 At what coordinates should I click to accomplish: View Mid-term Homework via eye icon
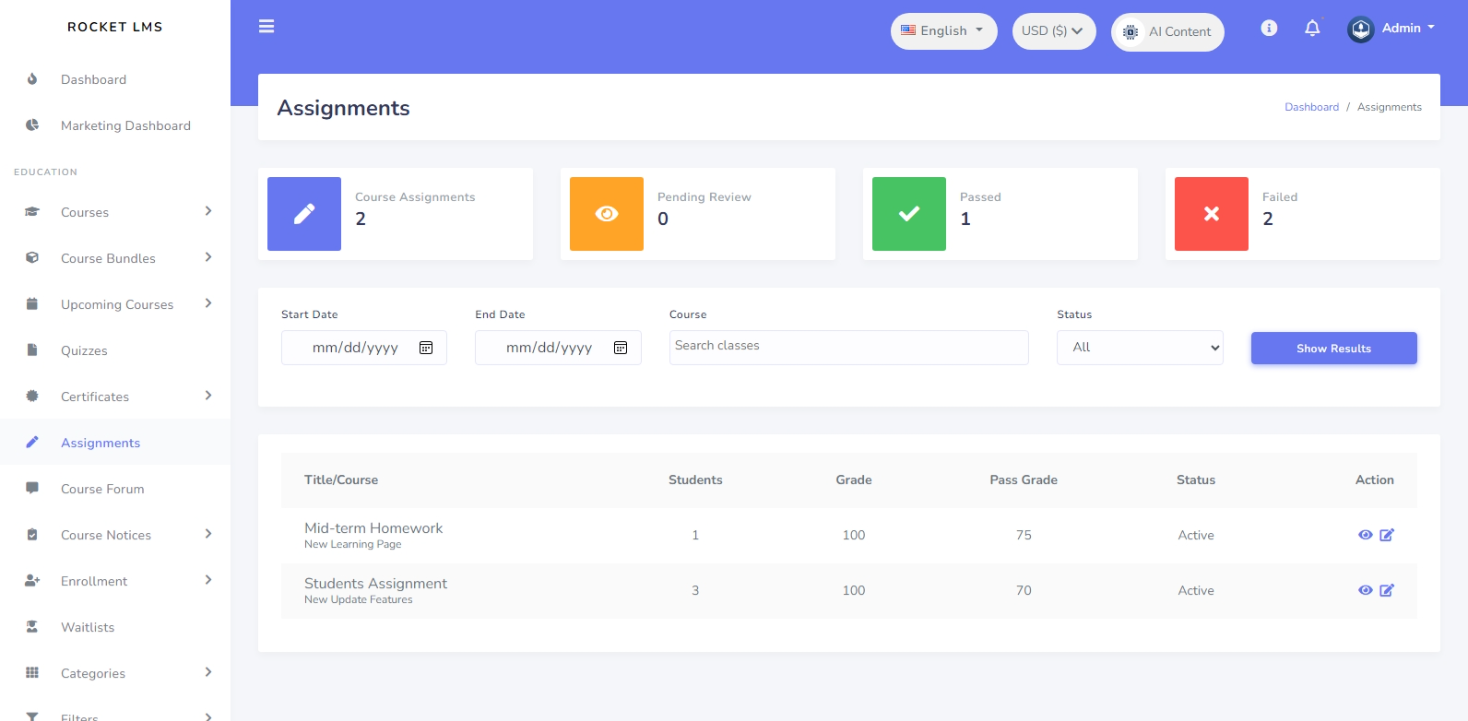point(1365,535)
